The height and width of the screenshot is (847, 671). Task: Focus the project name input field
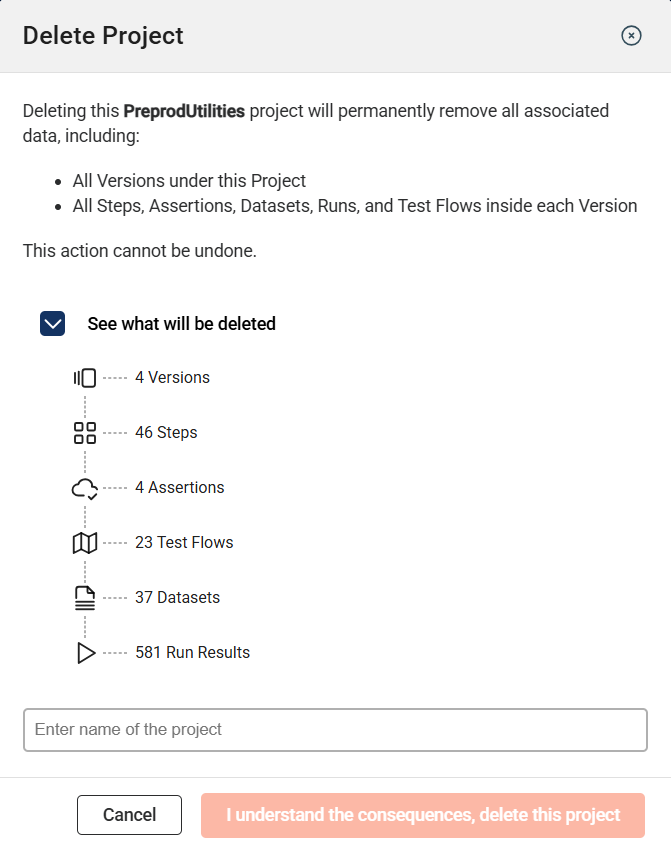[335, 730]
